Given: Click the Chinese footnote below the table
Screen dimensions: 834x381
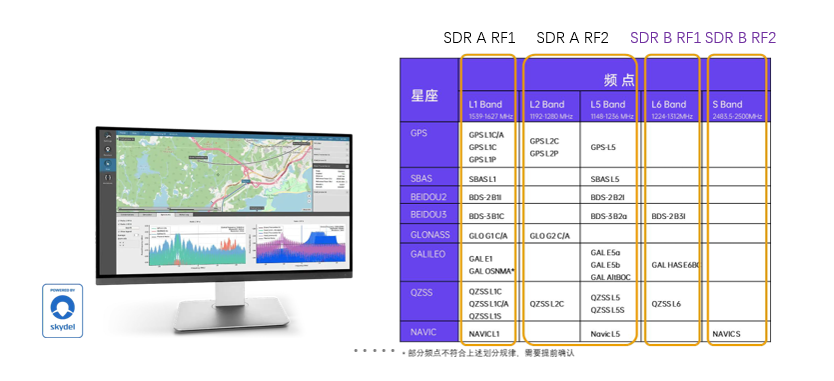Looking at the screenshot, I should point(488,353).
